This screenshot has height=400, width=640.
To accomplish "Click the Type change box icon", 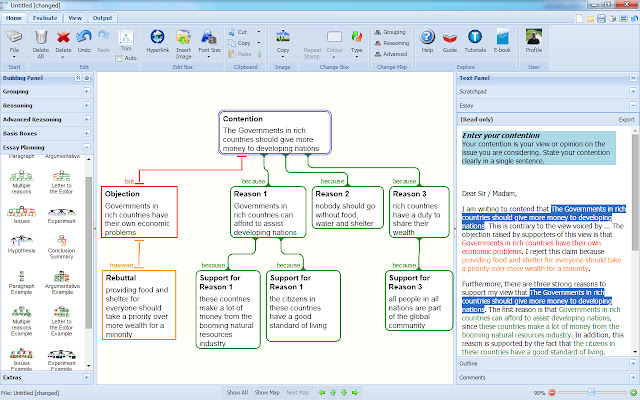I will 356,37.
